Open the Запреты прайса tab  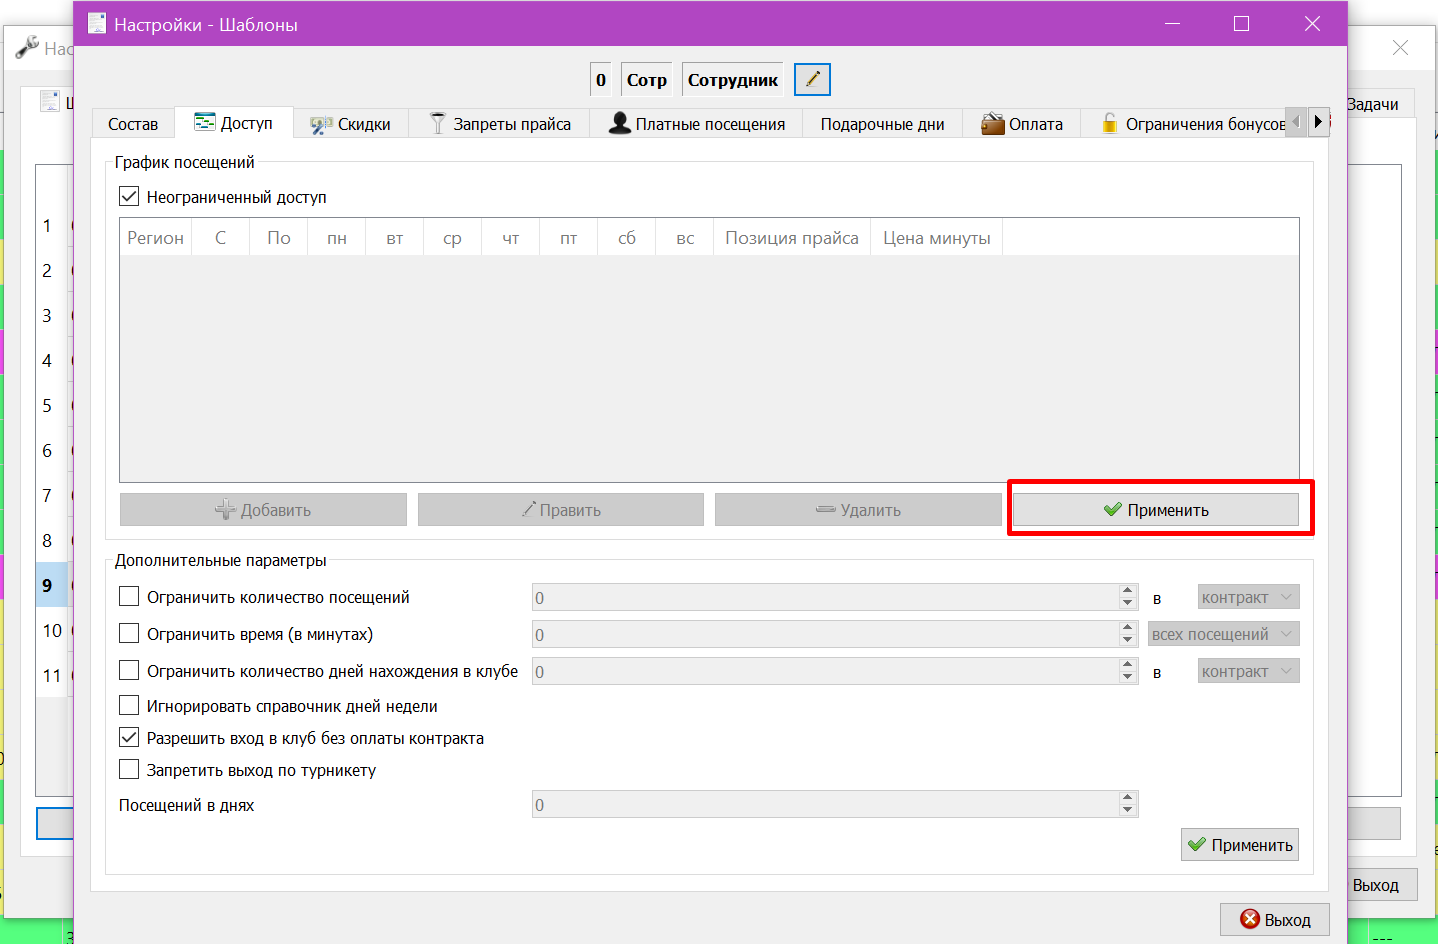[x=500, y=124]
